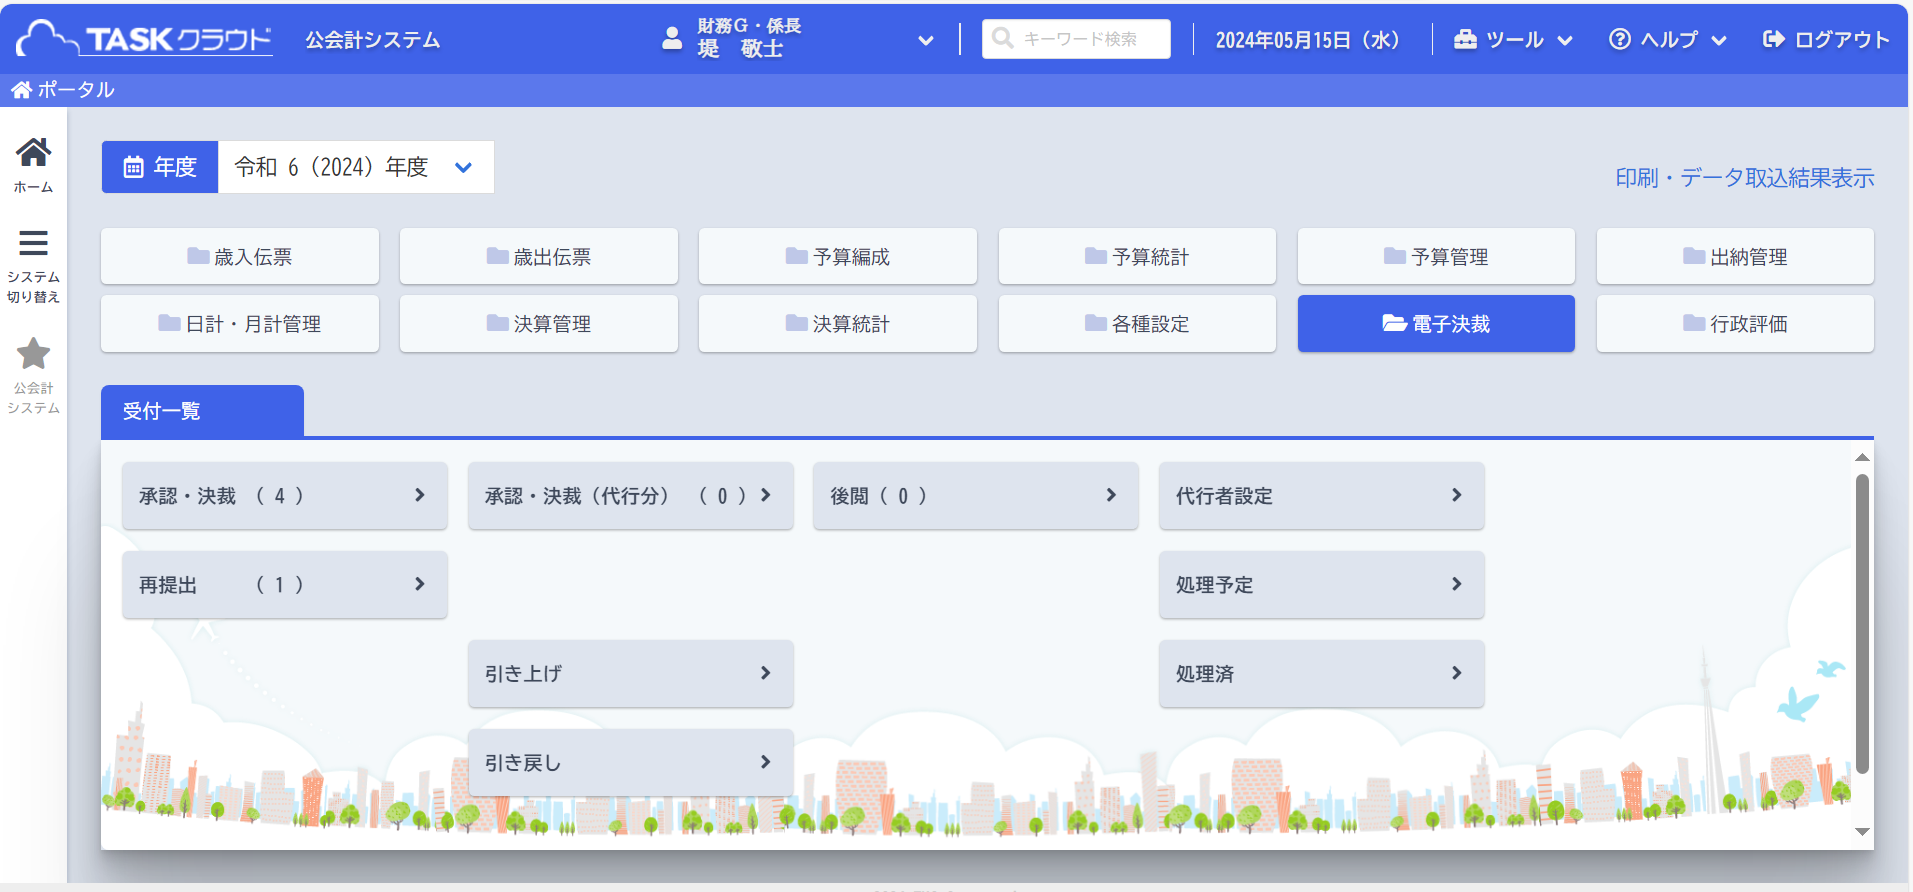Open the 出納管理 menu
The image size is (1913, 892).
pyautogui.click(x=1735, y=256)
